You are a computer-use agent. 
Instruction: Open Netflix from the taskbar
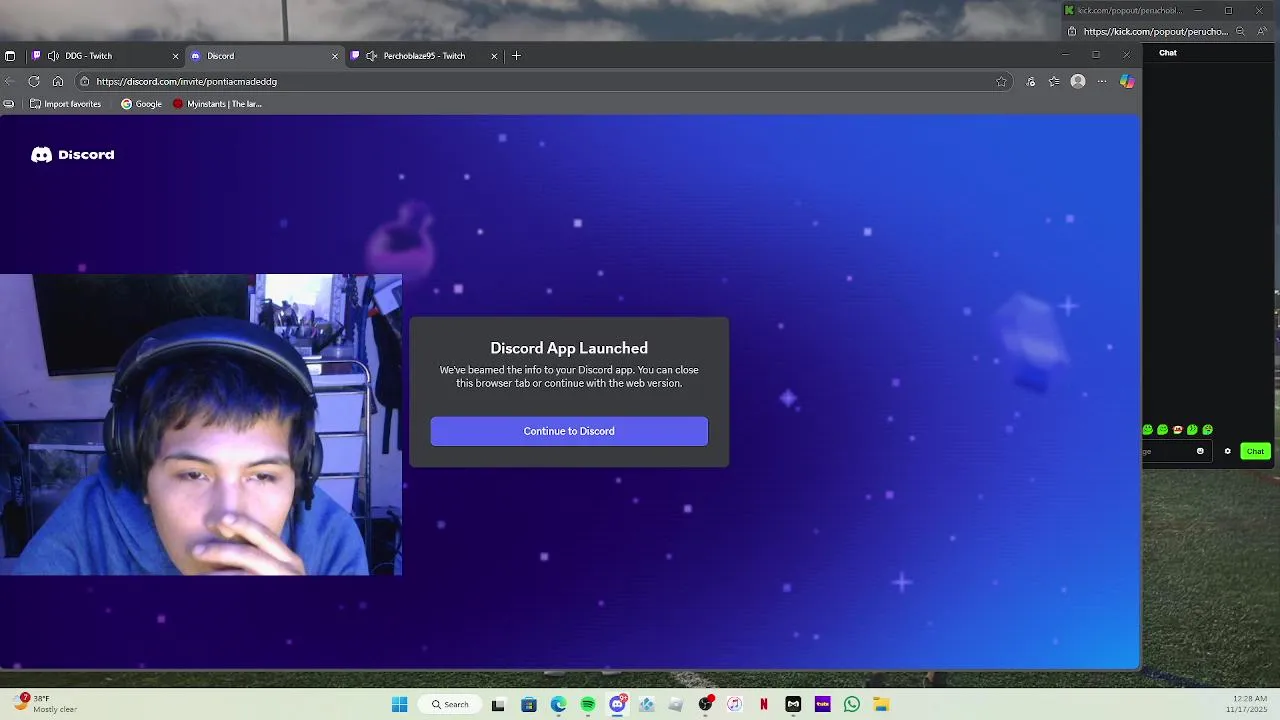tap(764, 704)
